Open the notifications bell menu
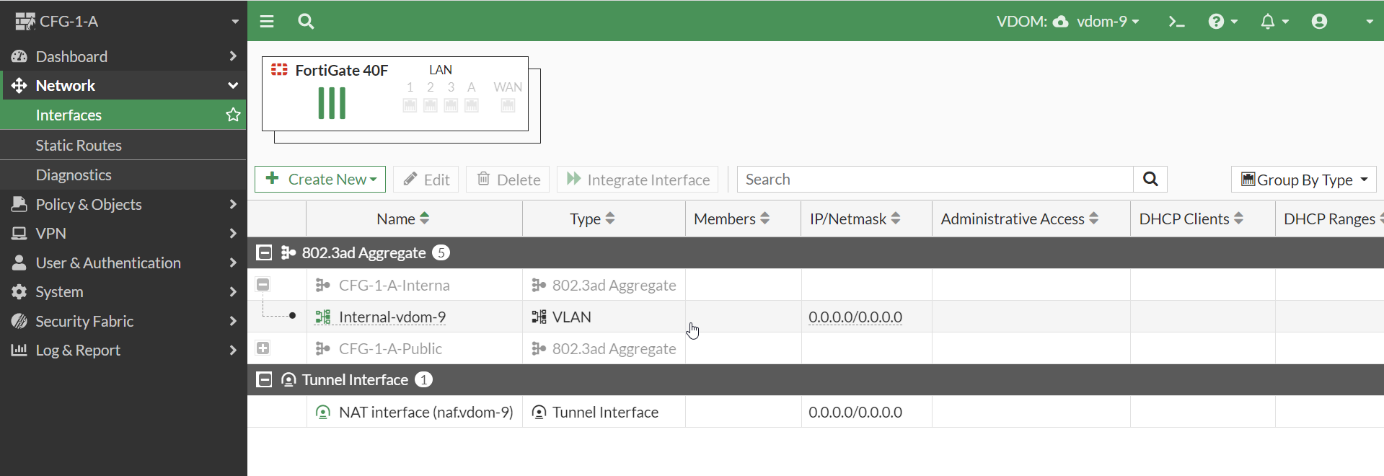1384x476 pixels. click(1273, 21)
